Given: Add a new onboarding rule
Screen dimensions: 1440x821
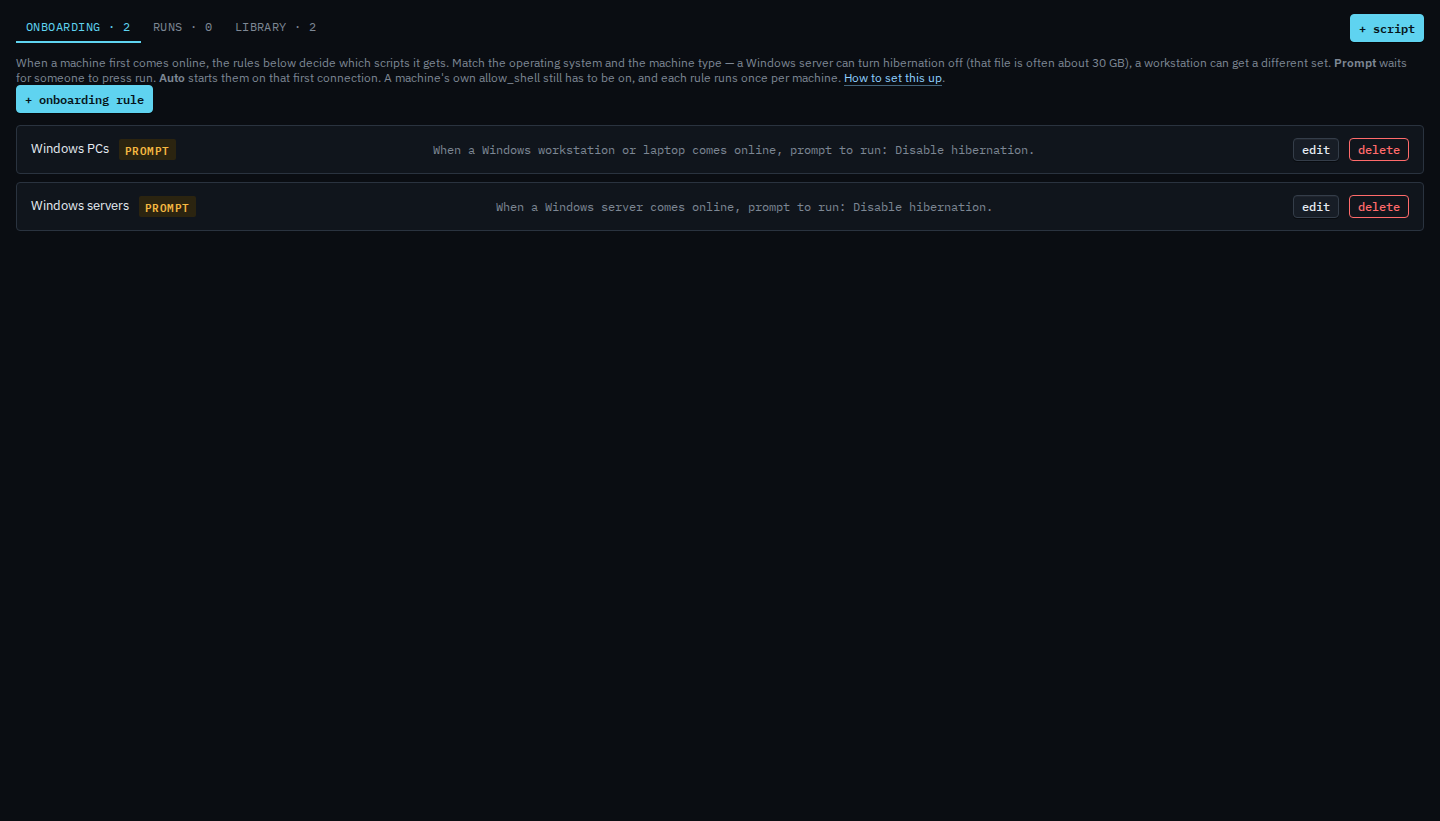Looking at the screenshot, I should pyautogui.click(x=84, y=99).
